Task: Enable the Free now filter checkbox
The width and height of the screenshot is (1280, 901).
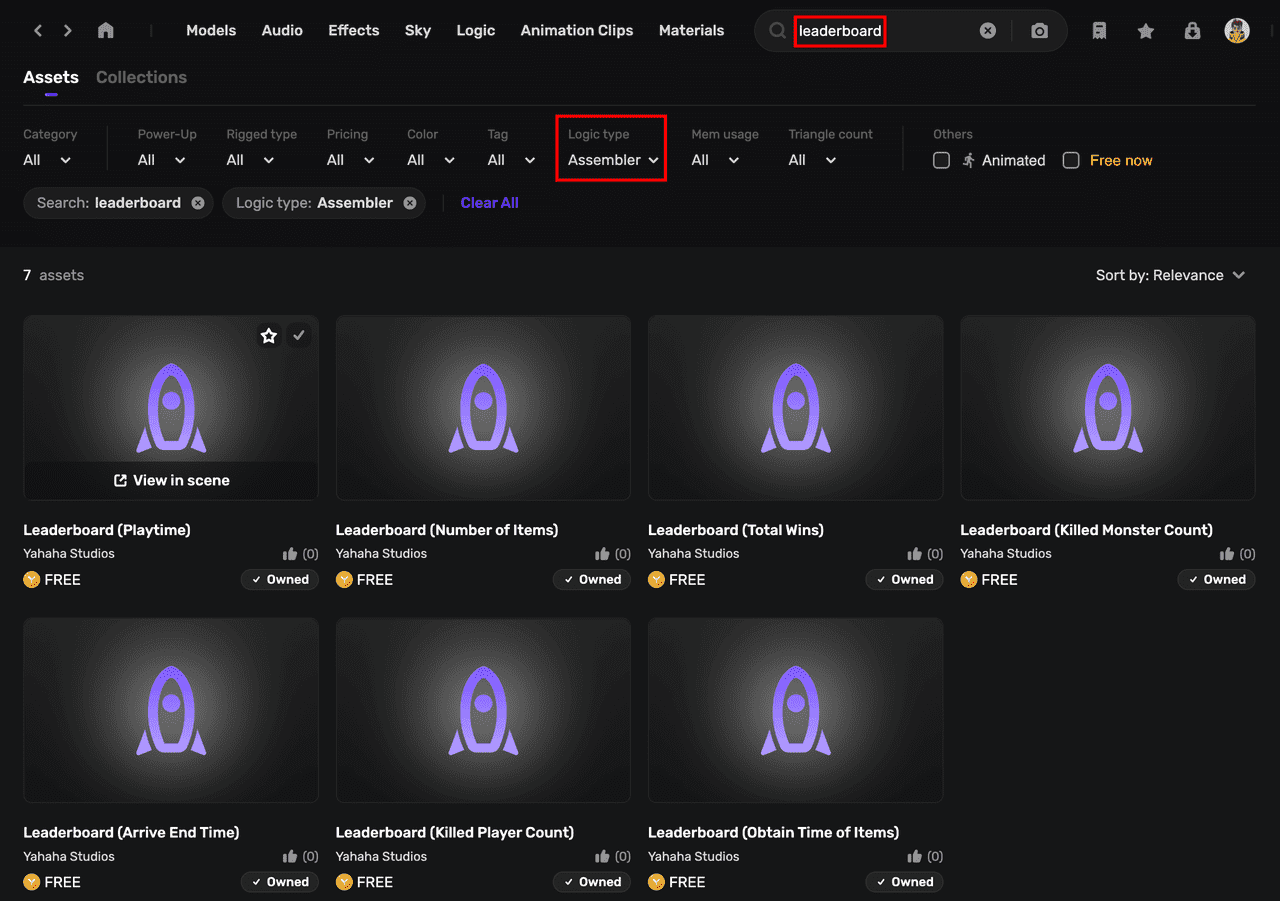Action: coord(1071,159)
